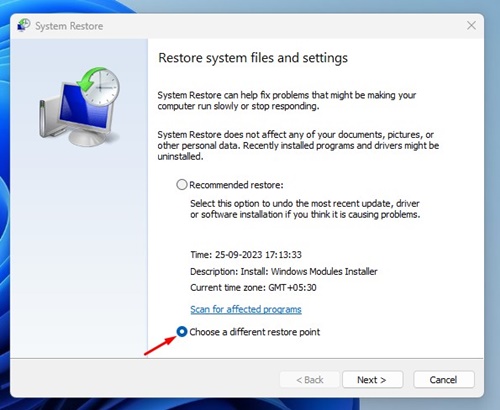
Task: Click the computer and clock restore illustration
Action: (x=80, y=107)
